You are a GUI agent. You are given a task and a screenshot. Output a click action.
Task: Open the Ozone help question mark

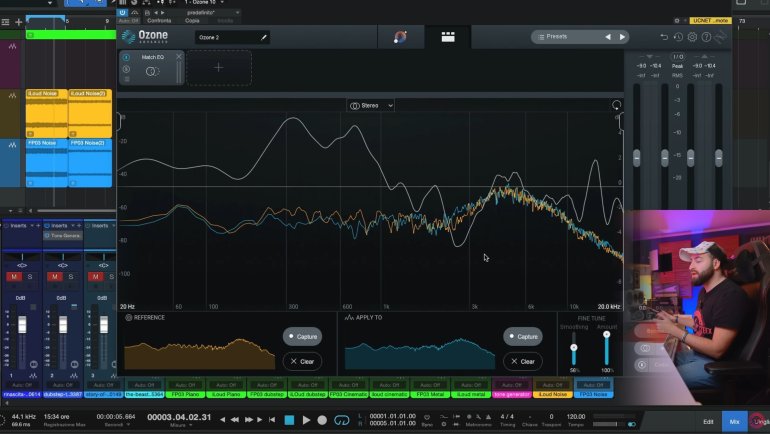706,37
